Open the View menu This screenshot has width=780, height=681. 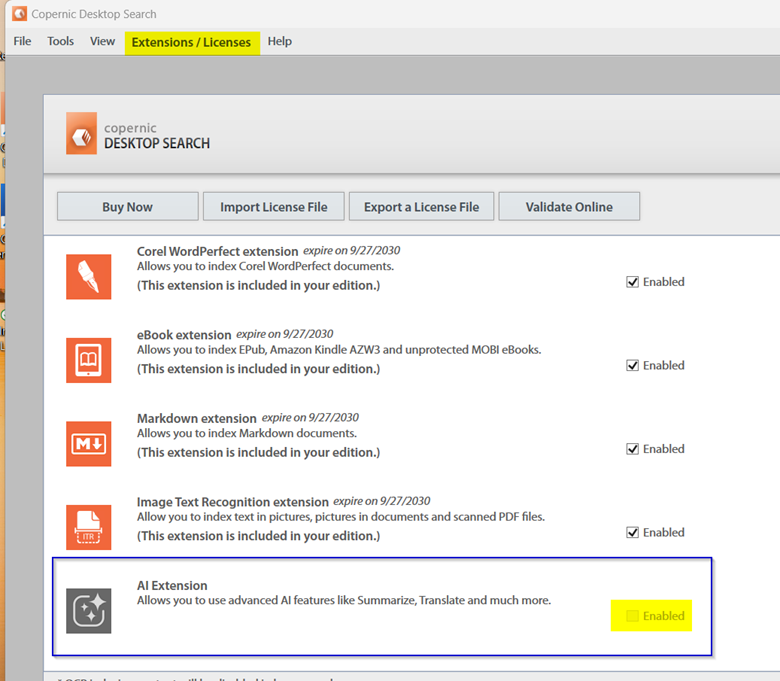(102, 41)
